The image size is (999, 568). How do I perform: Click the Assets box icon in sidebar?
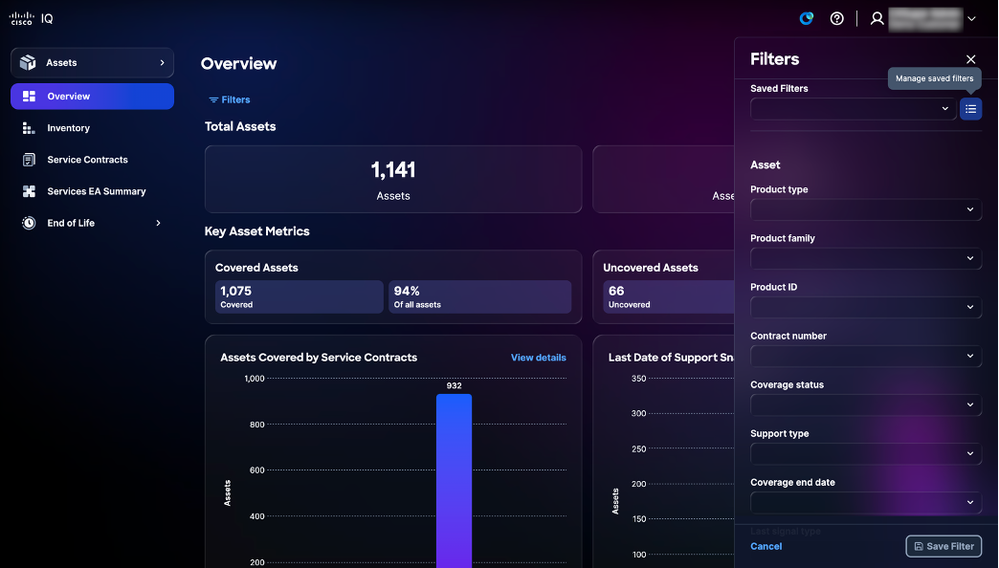pos(27,62)
